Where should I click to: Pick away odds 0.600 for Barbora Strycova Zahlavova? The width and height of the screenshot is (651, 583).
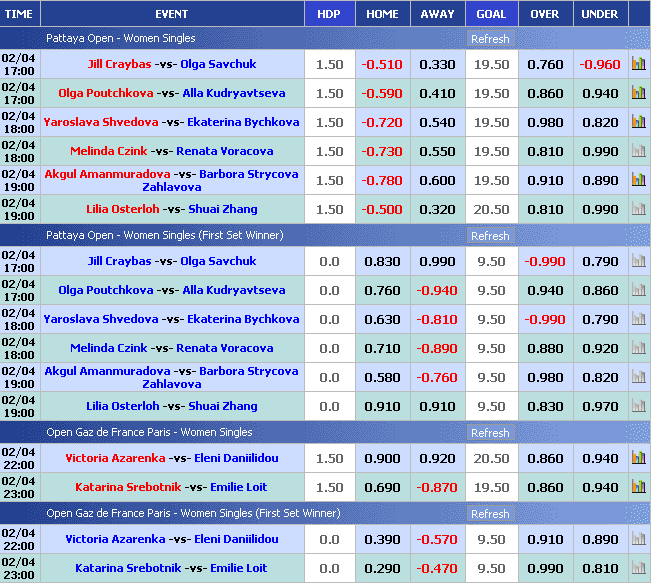(437, 181)
